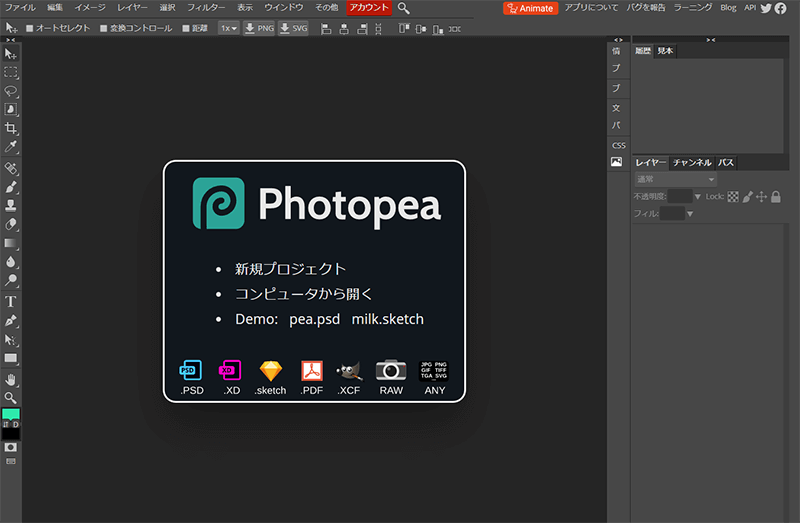800x523 pixels.
Task: Open the blend mode 通常 dropdown
Action: click(x=675, y=179)
